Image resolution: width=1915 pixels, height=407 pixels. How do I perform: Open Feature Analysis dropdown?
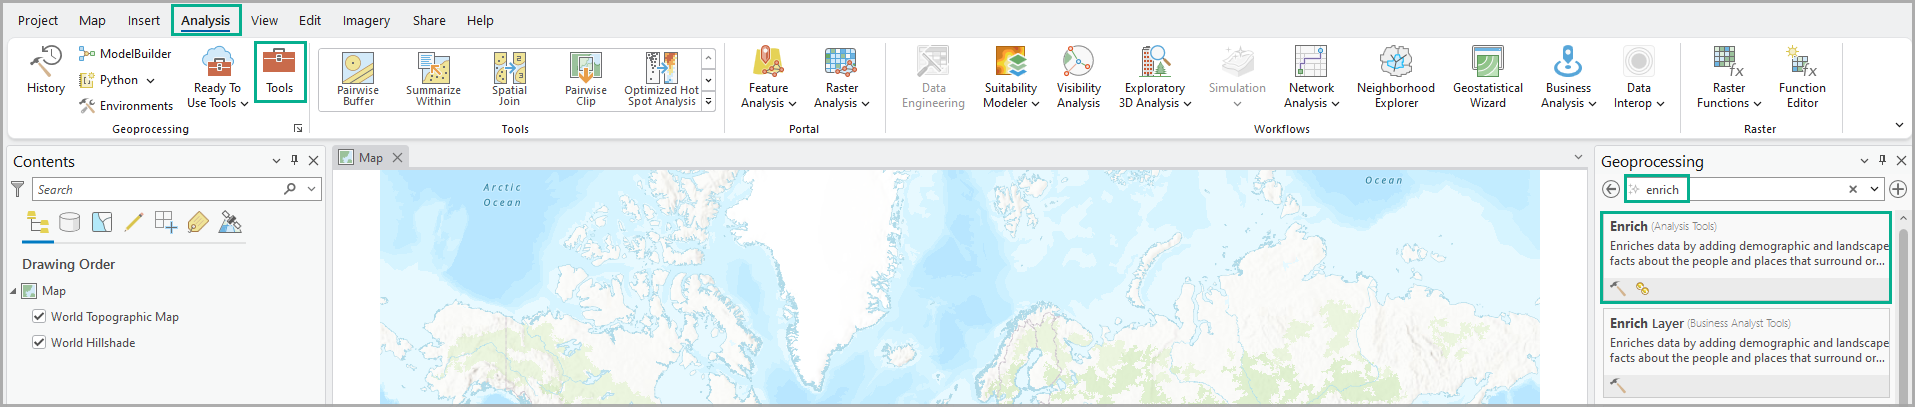(x=768, y=78)
